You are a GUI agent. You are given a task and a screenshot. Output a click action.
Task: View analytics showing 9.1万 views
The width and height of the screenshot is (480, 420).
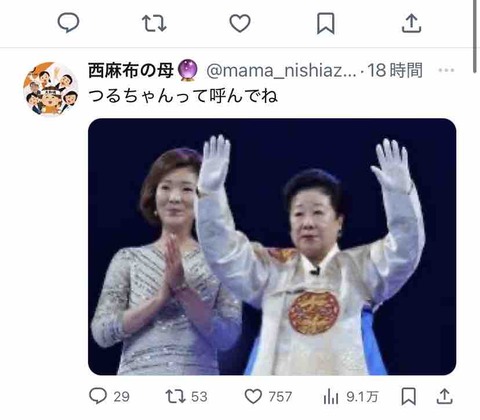point(351,397)
